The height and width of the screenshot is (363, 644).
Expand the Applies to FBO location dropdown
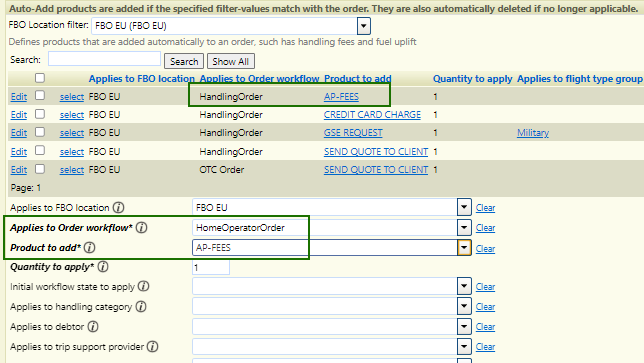click(464, 207)
